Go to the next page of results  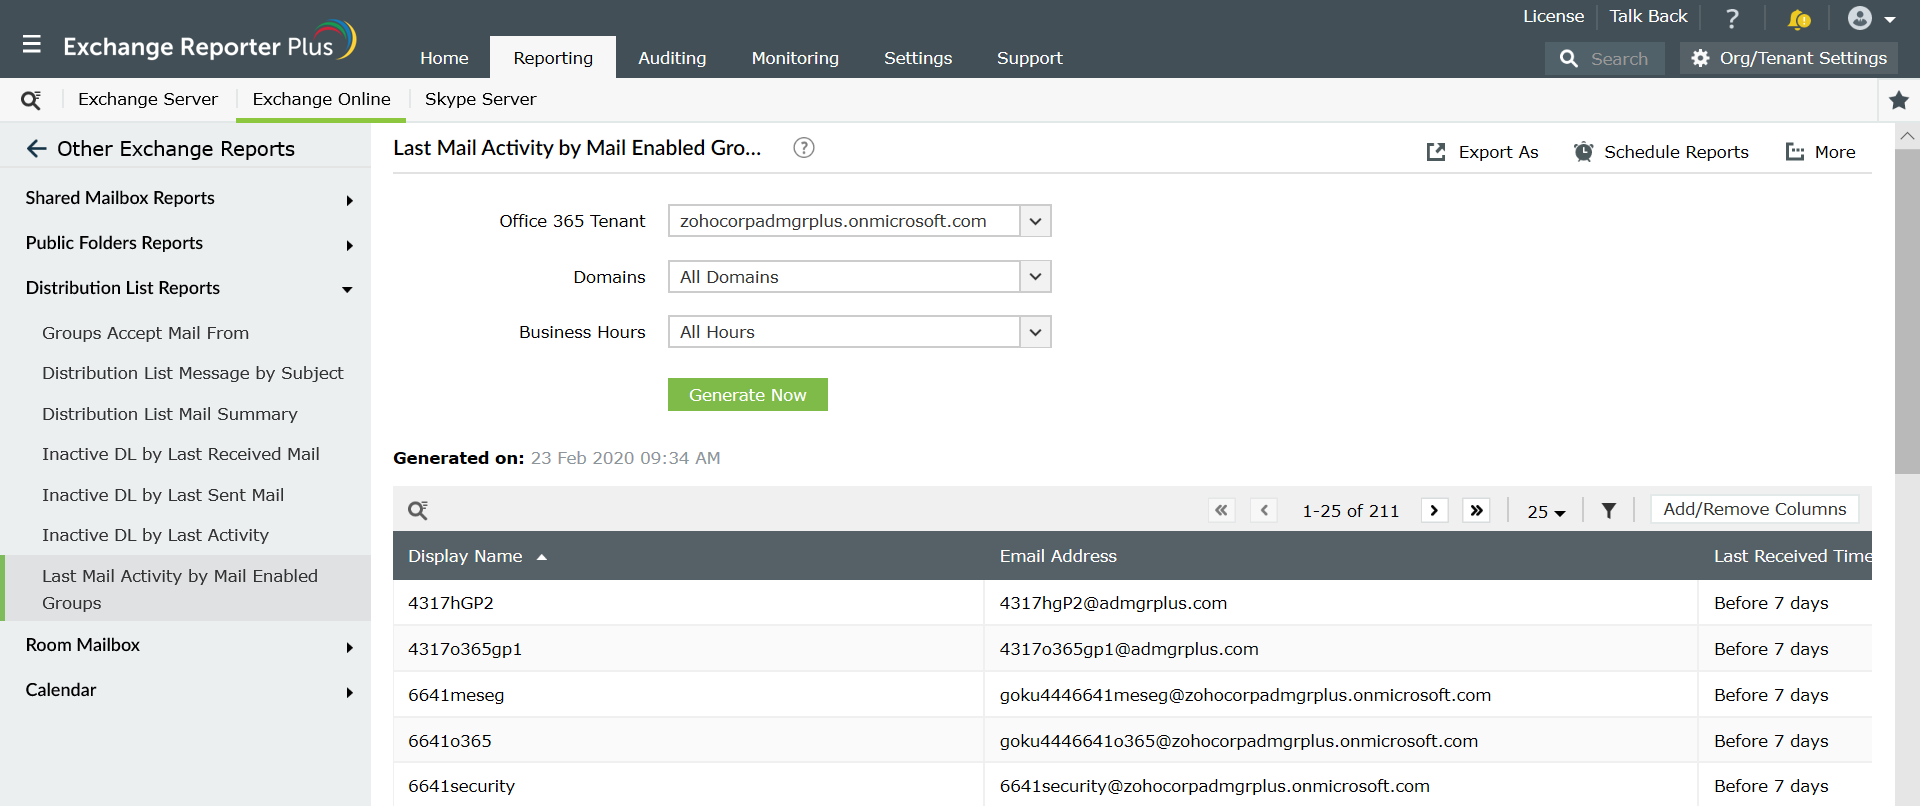1434,510
